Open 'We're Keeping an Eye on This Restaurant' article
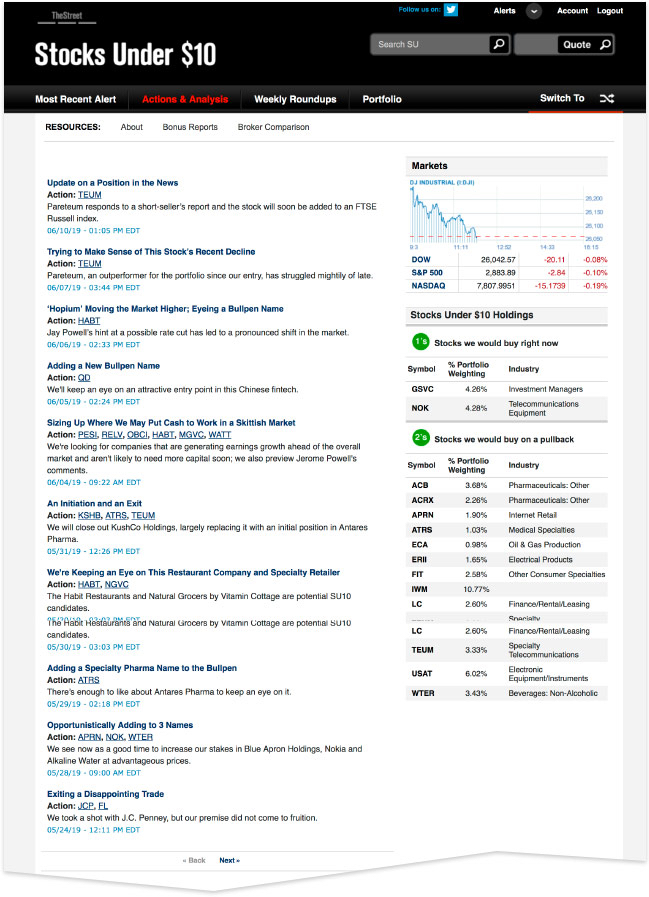The width and height of the screenshot is (649, 897). (193, 572)
